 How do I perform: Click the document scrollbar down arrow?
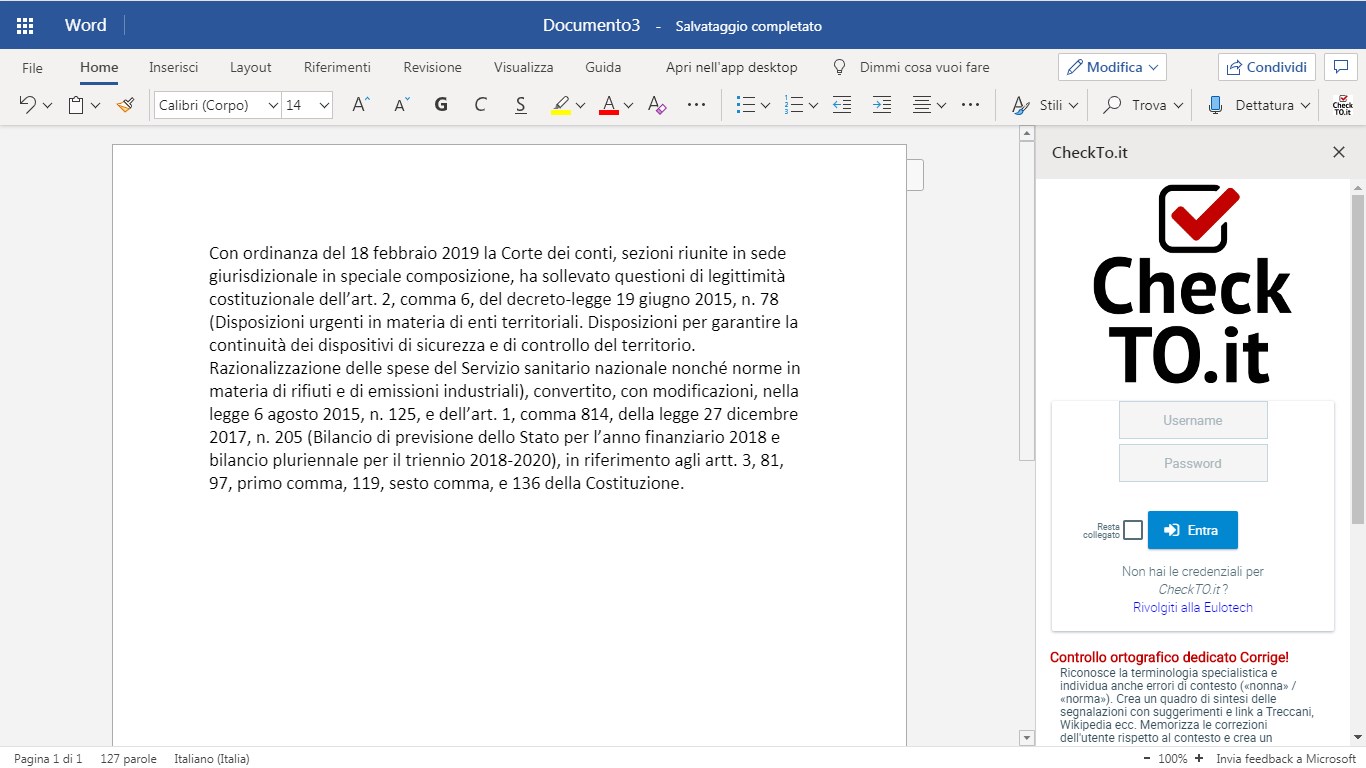click(1026, 738)
